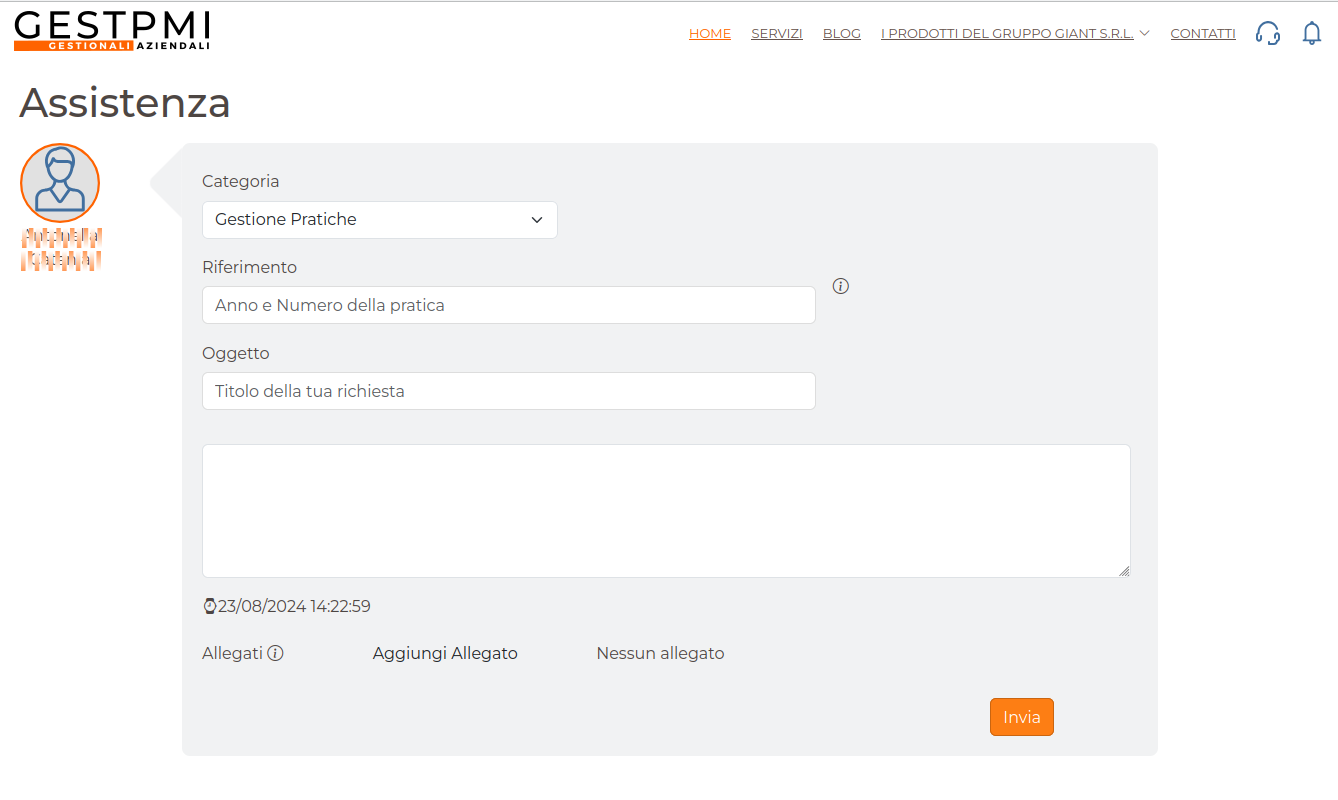Open the BLOG section

click(841, 33)
